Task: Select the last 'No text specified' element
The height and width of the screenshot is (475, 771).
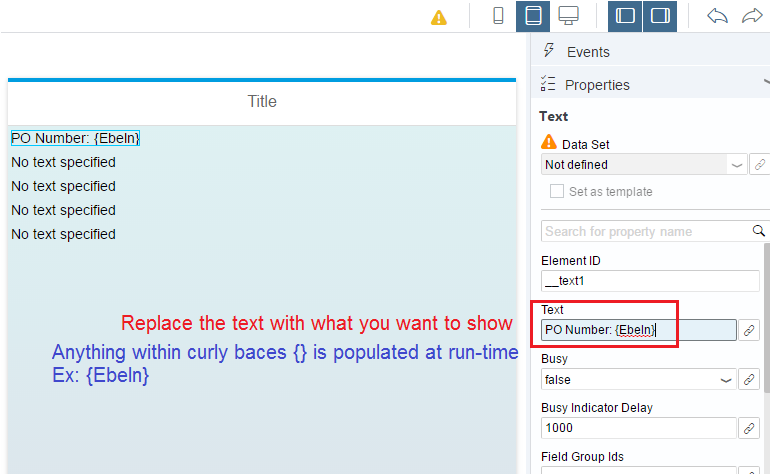Action: pos(63,234)
